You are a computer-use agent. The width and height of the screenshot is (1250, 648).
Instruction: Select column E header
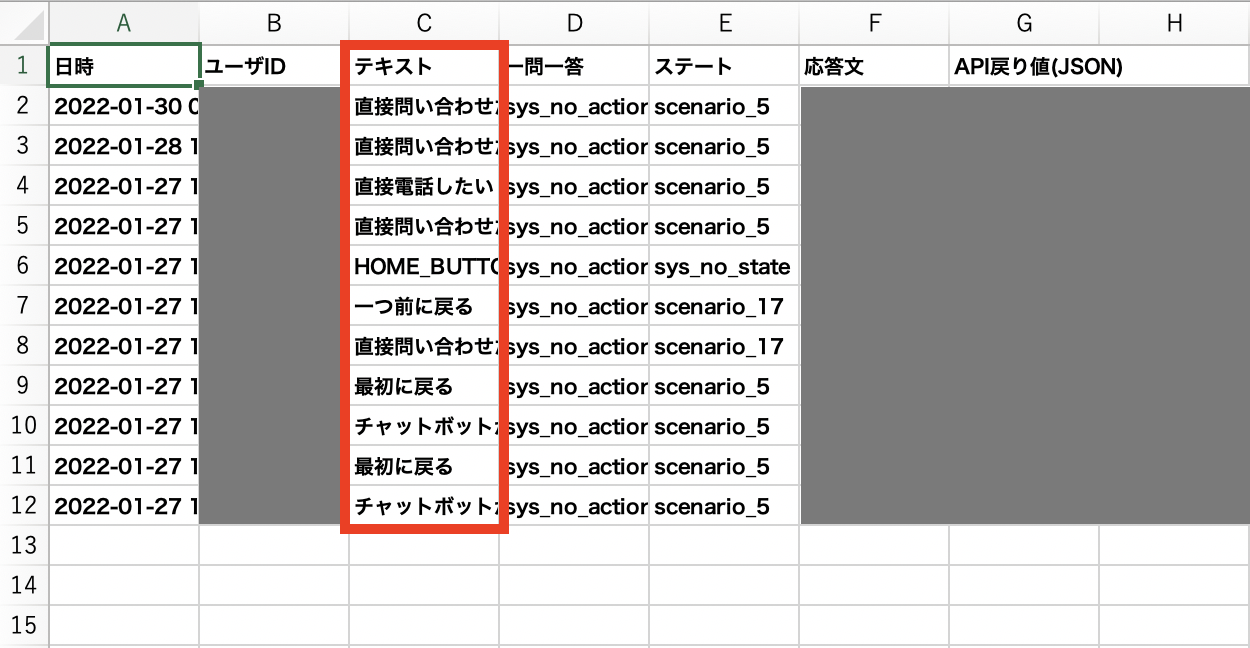724,23
